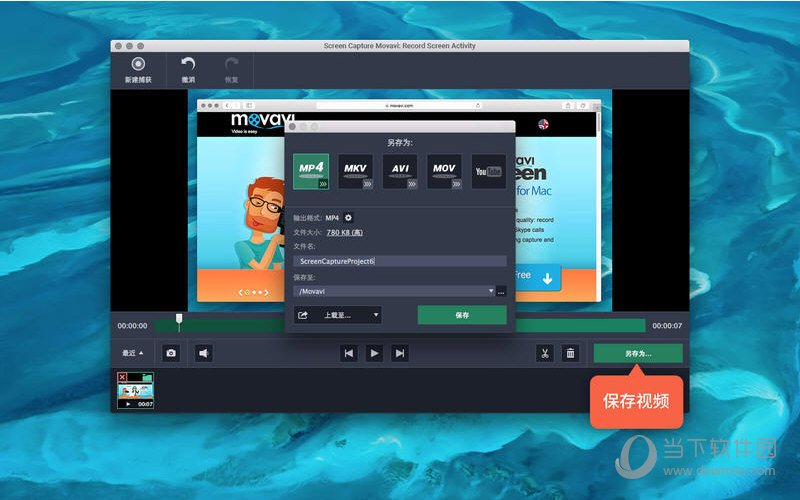
Task: Open the folder icon on recording thumbnail
Action: 147,378
